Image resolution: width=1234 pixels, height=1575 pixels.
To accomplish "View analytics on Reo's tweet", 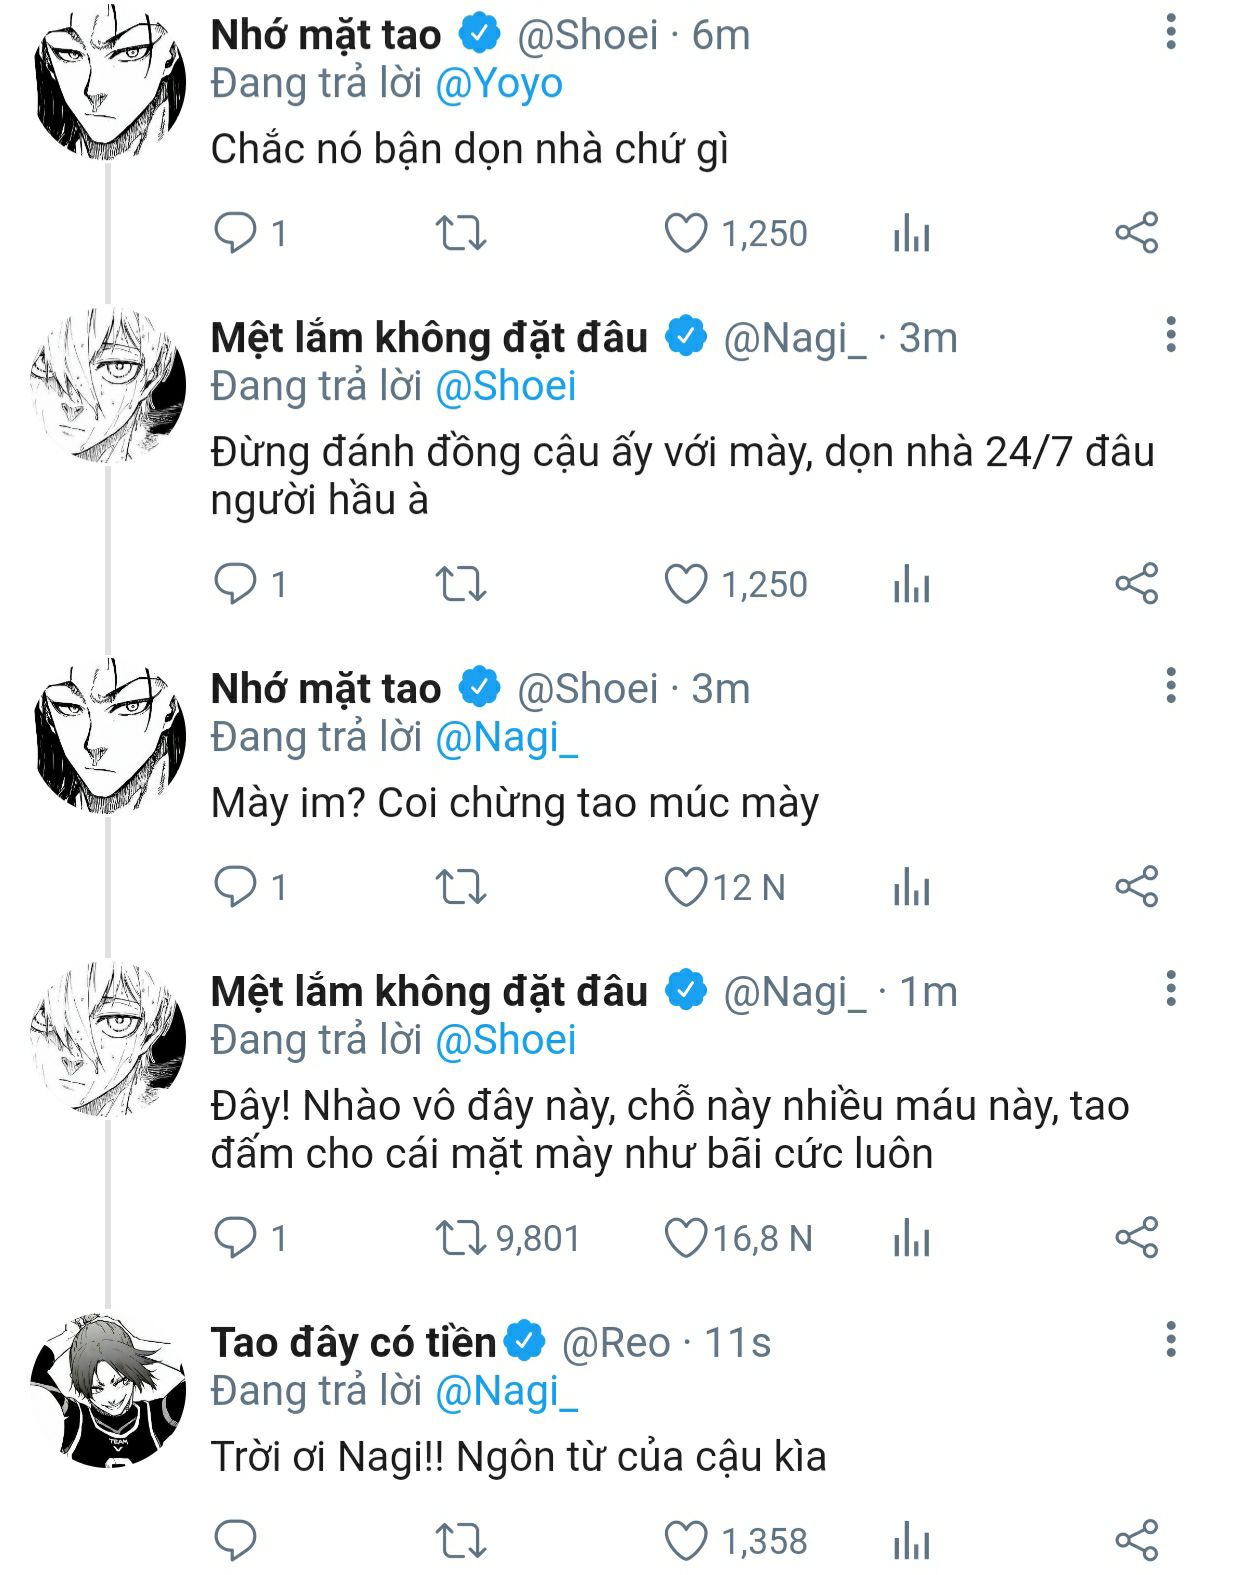I will (x=911, y=1541).
